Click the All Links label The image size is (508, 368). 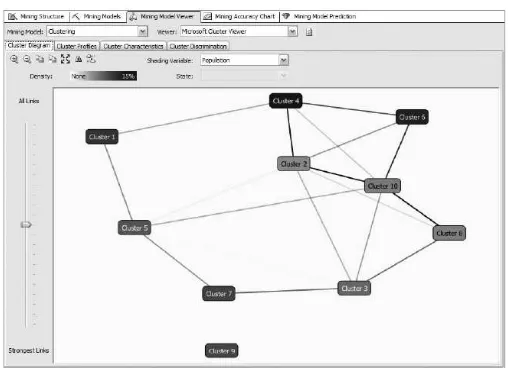click(x=29, y=101)
